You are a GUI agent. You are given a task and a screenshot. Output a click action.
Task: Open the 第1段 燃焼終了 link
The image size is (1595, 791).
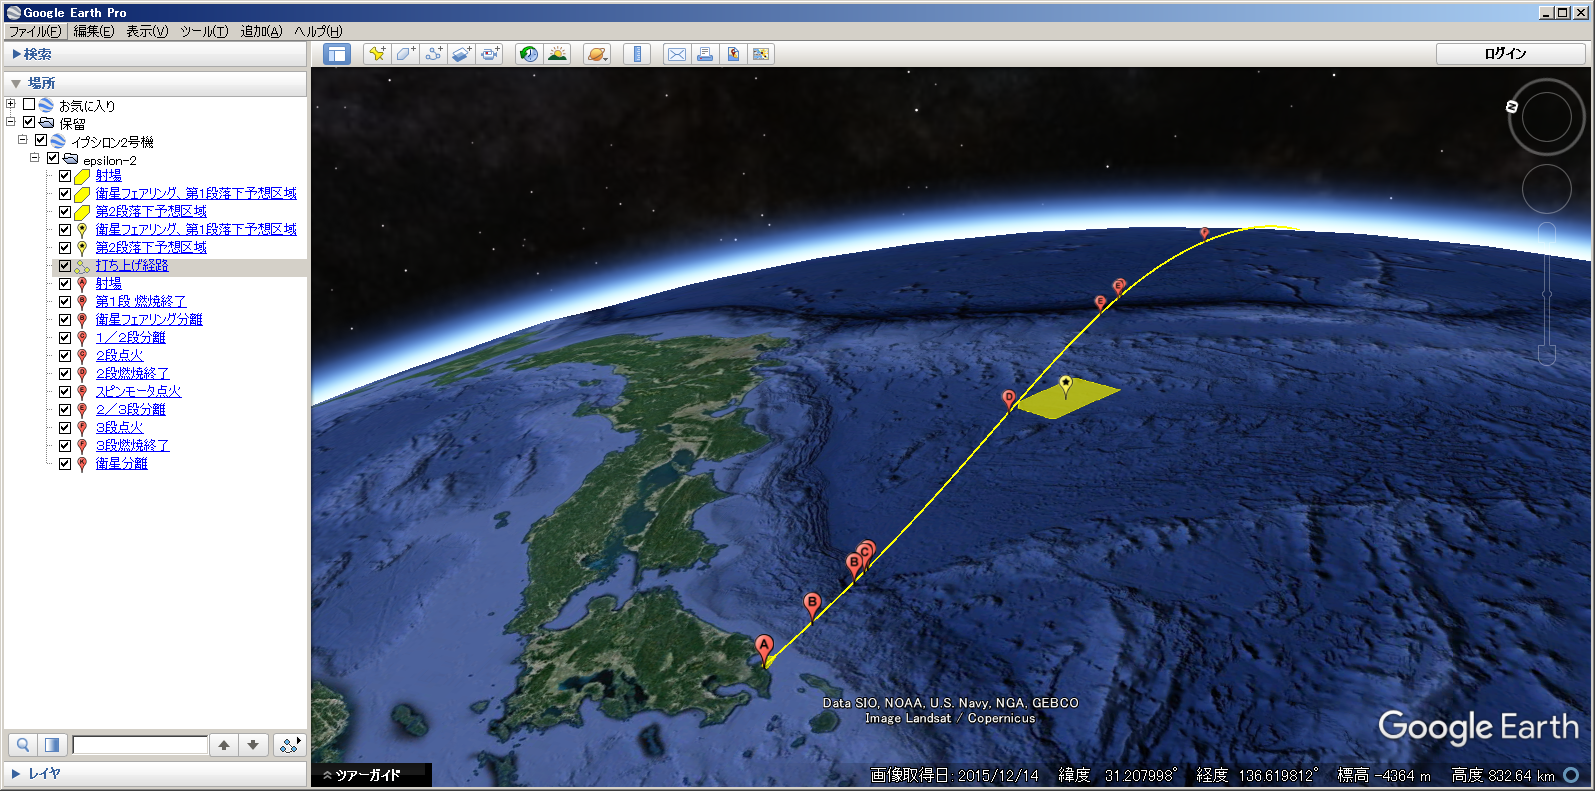point(141,302)
